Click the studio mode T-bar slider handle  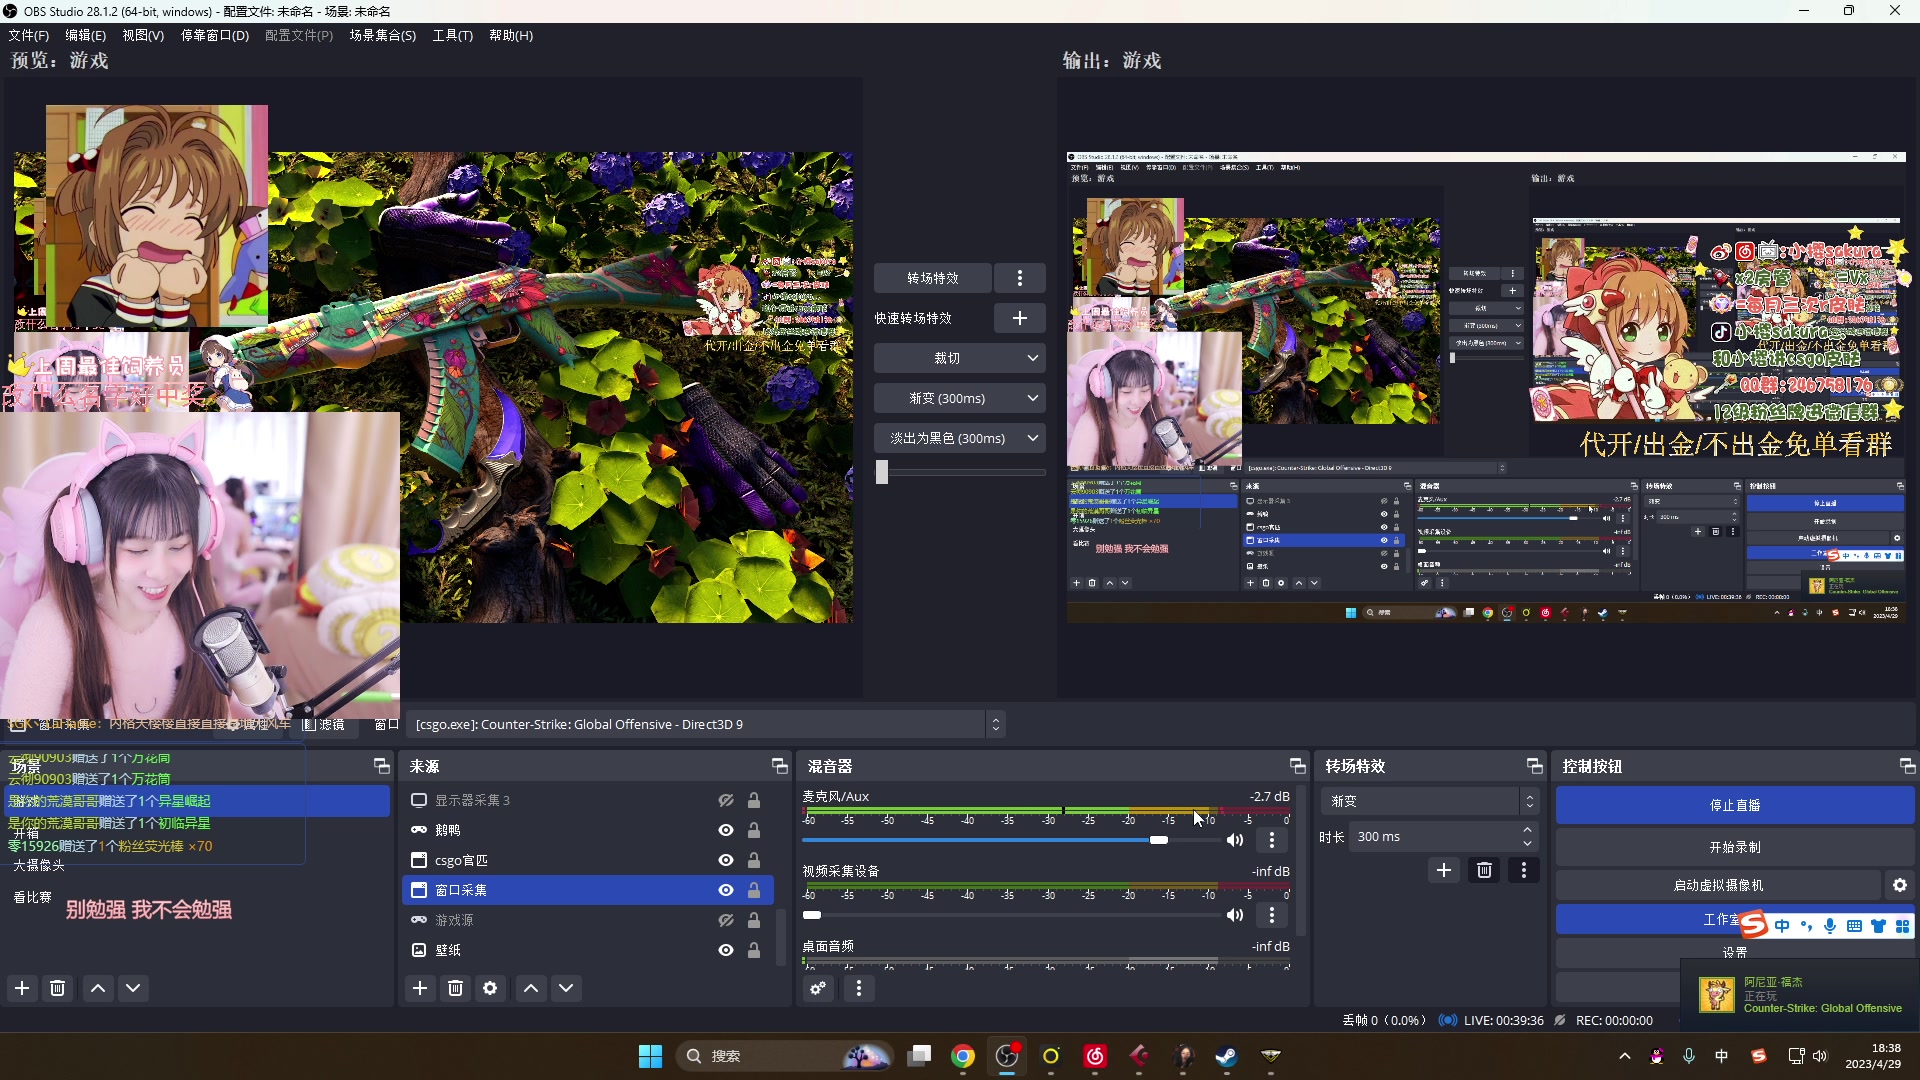pyautogui.click(x=882, y=472)
